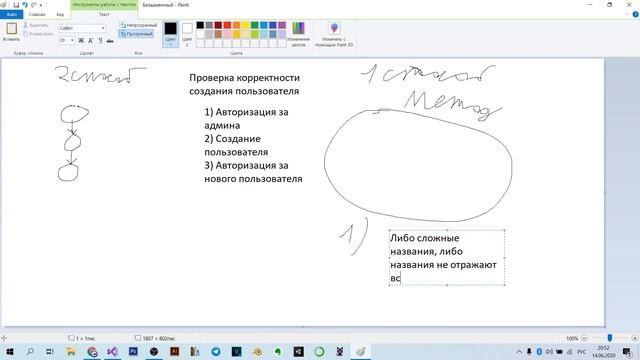Switch to the View (Вид) tab
Screen dimensions: 640x360
pyautogui.click(x=60, y=14)
